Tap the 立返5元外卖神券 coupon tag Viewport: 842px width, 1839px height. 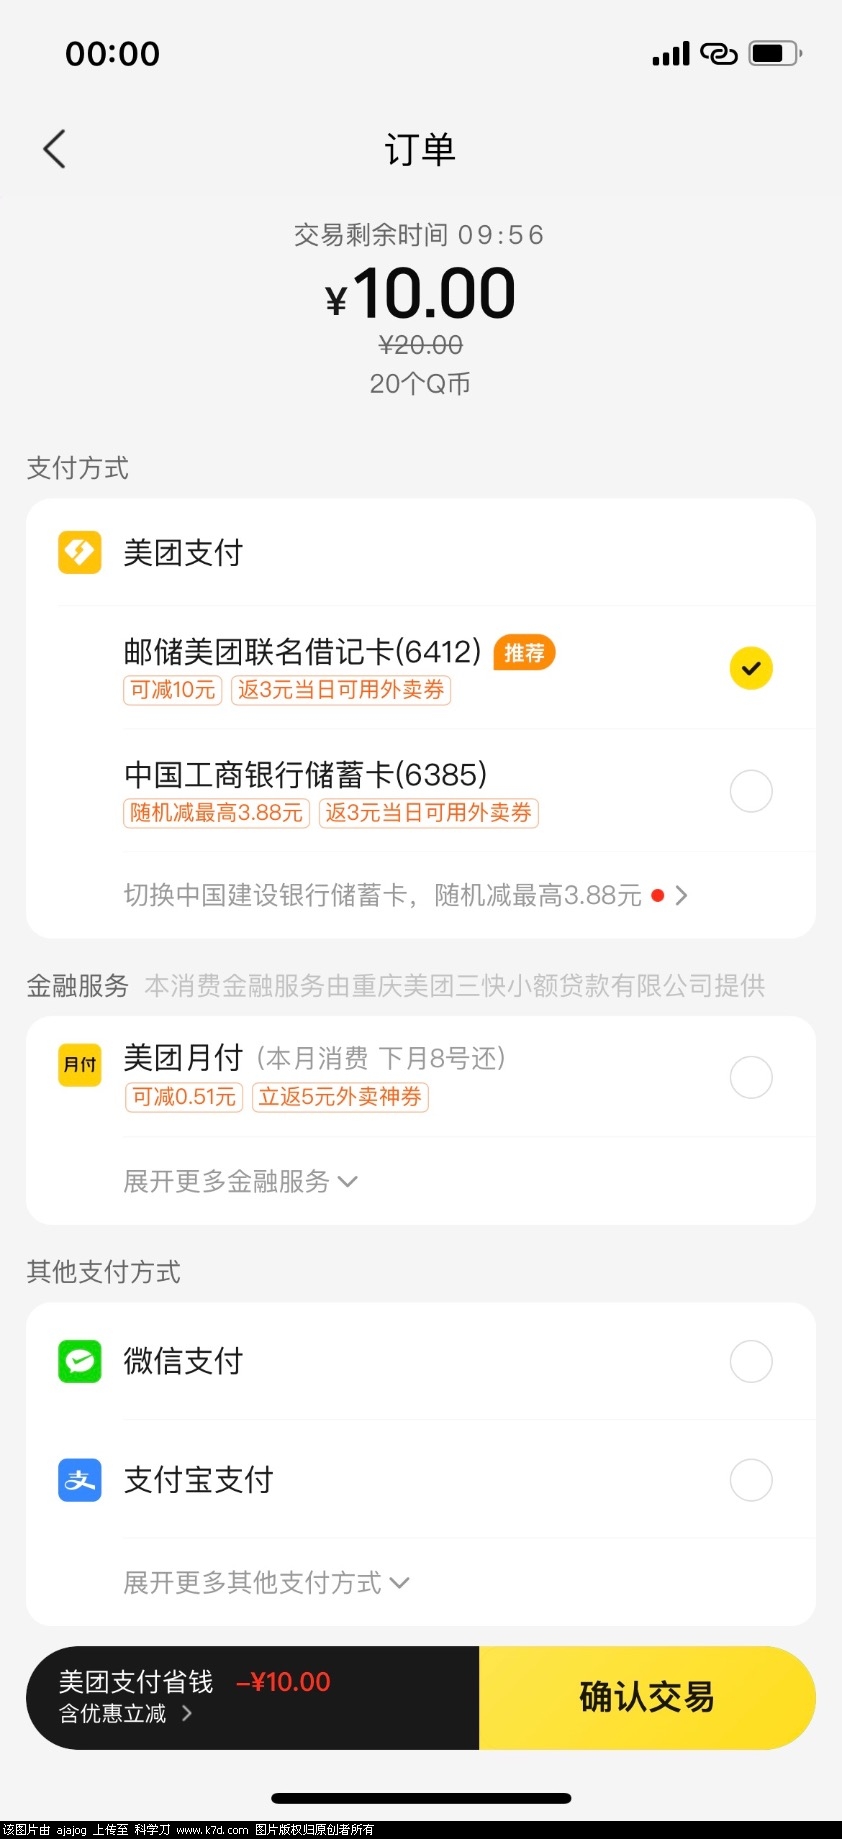[340, 1097]
